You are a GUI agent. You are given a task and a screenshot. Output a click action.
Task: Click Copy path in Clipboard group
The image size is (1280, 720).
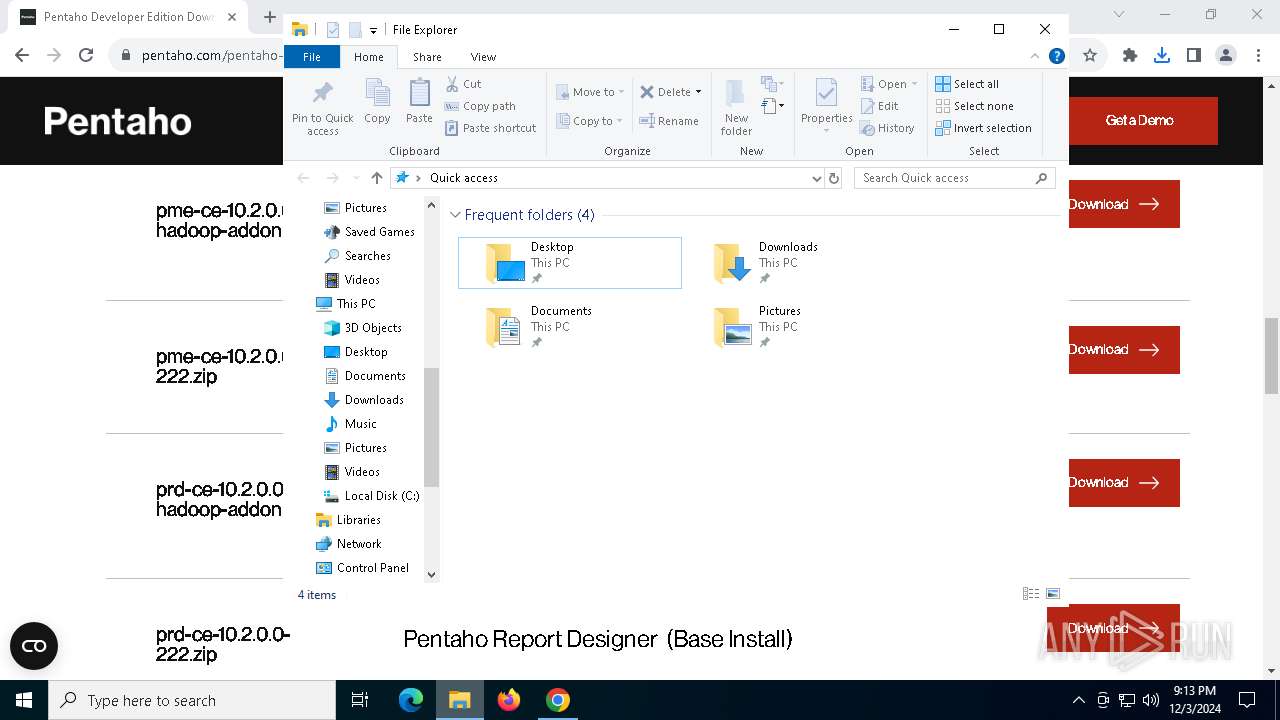(480, 106)
